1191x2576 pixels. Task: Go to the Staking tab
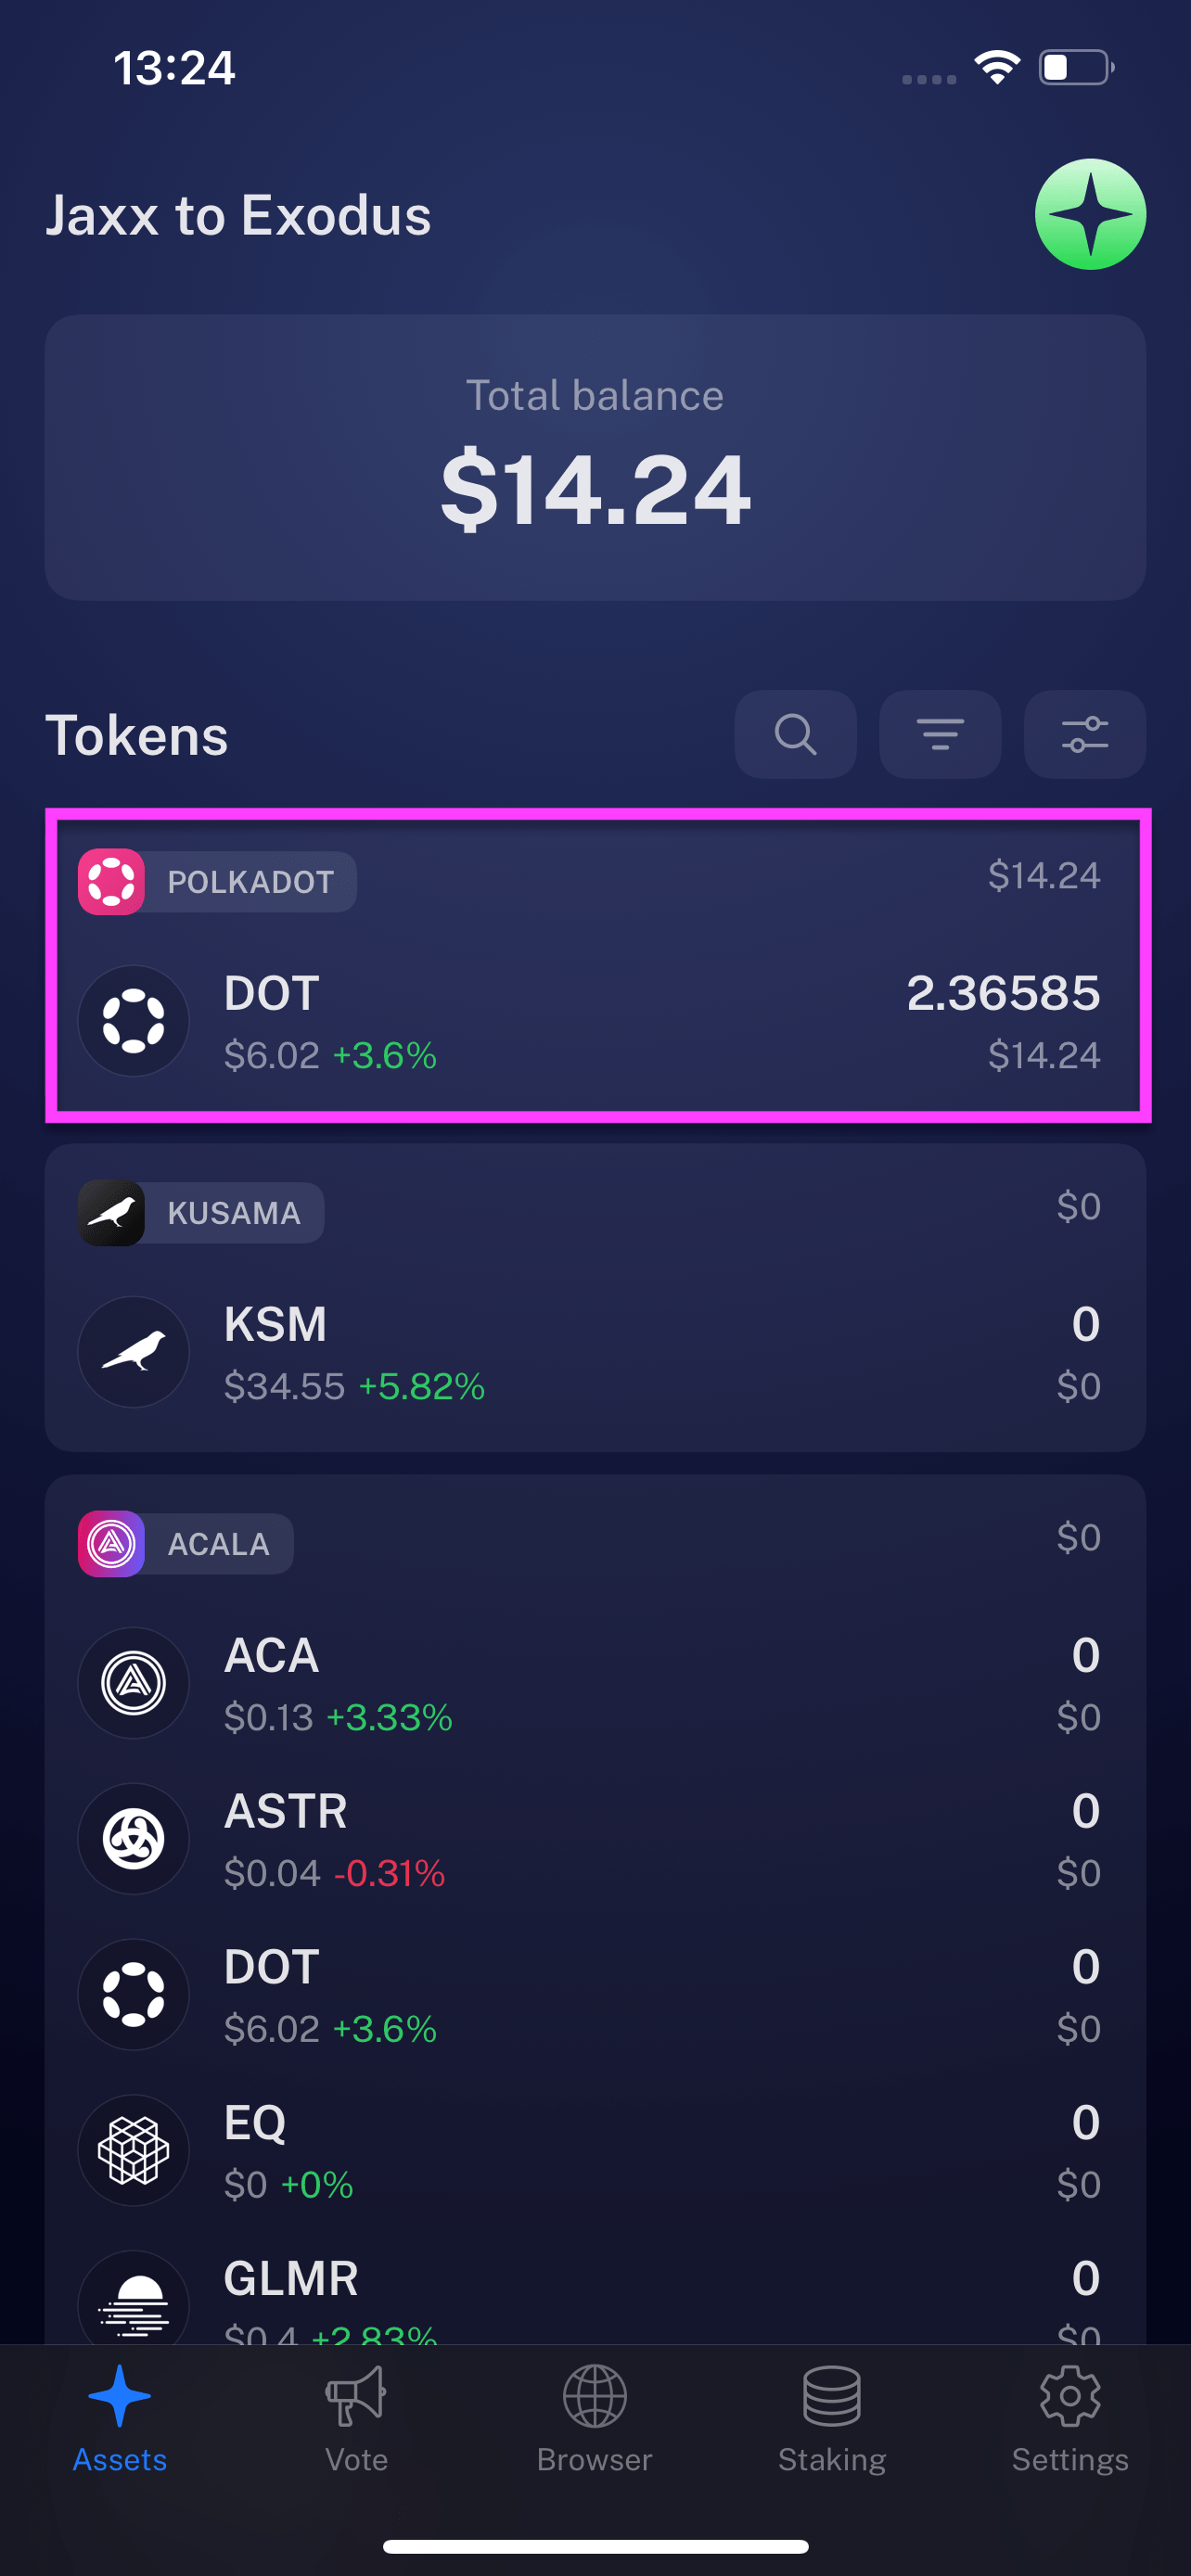(x=832, y=2416)
